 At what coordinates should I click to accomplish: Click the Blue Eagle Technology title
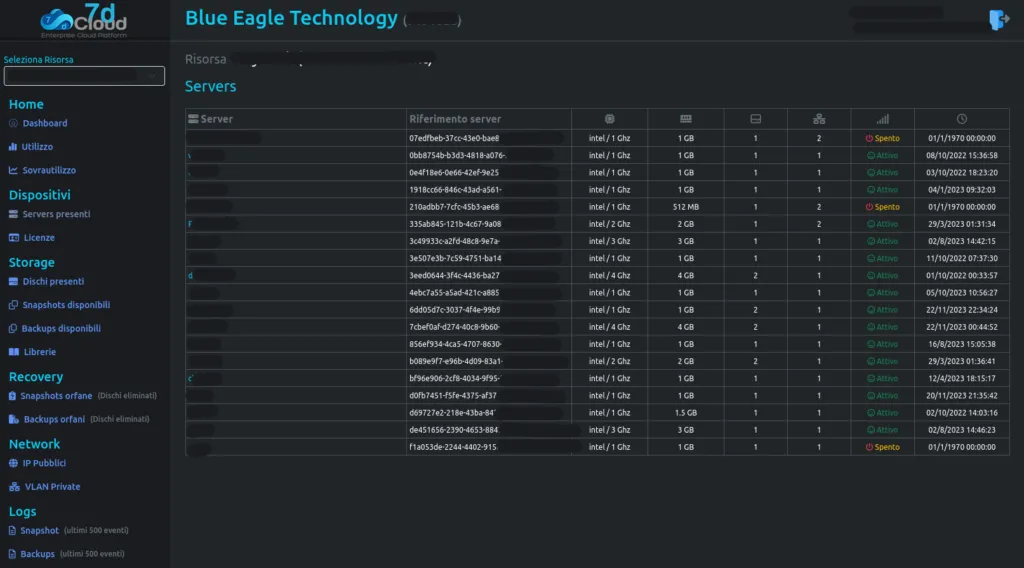click(291, 18)
